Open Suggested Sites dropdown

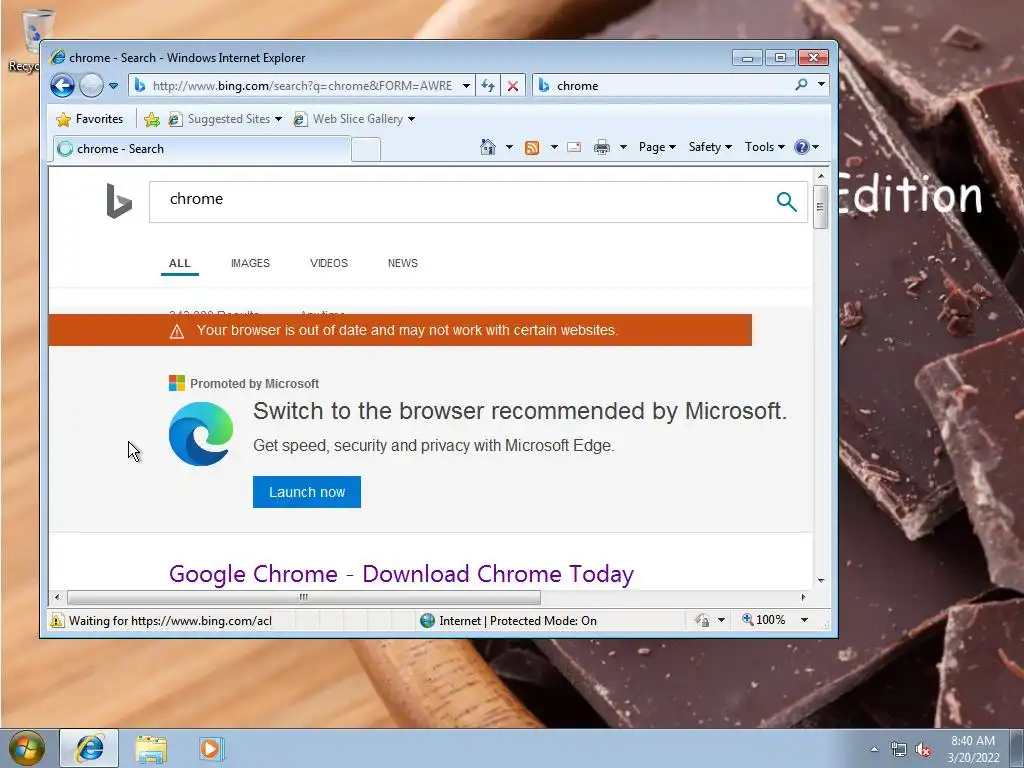click(225, 119)
